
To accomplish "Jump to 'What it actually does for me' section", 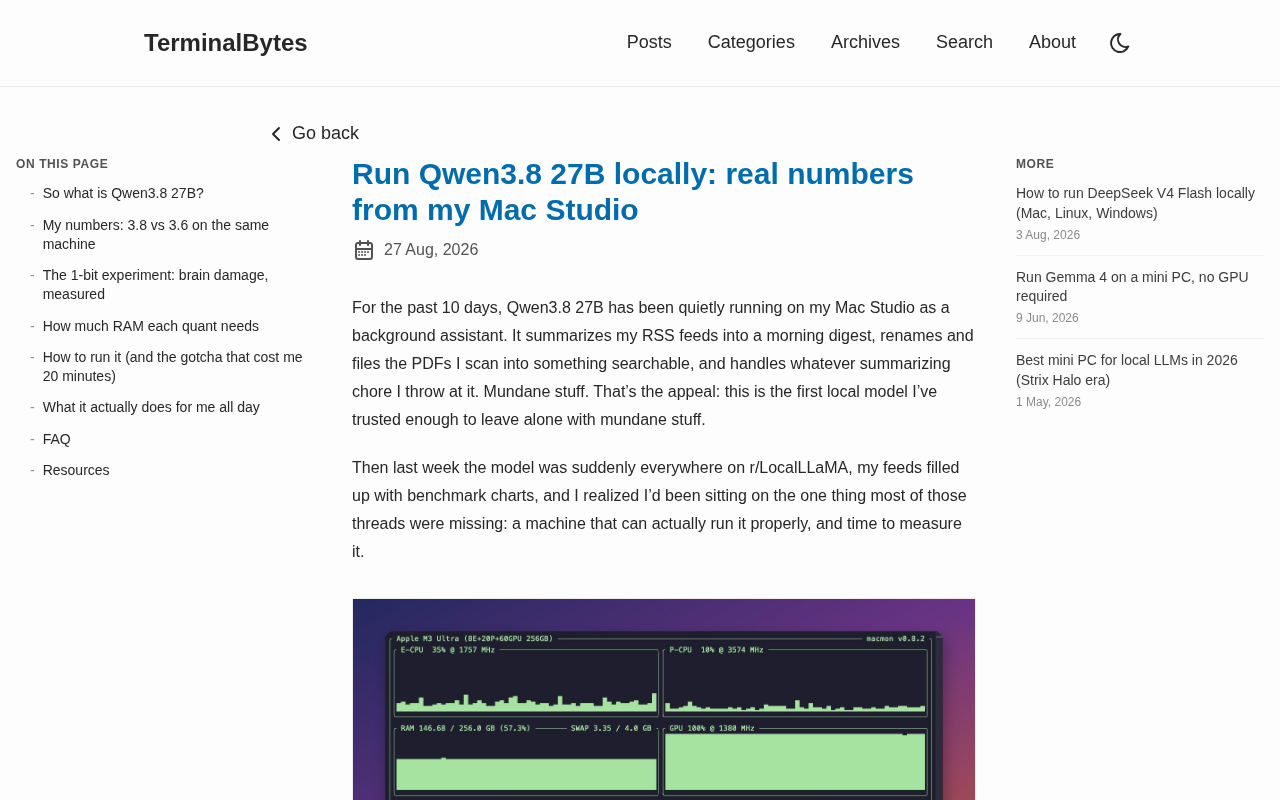I will 151,407.
